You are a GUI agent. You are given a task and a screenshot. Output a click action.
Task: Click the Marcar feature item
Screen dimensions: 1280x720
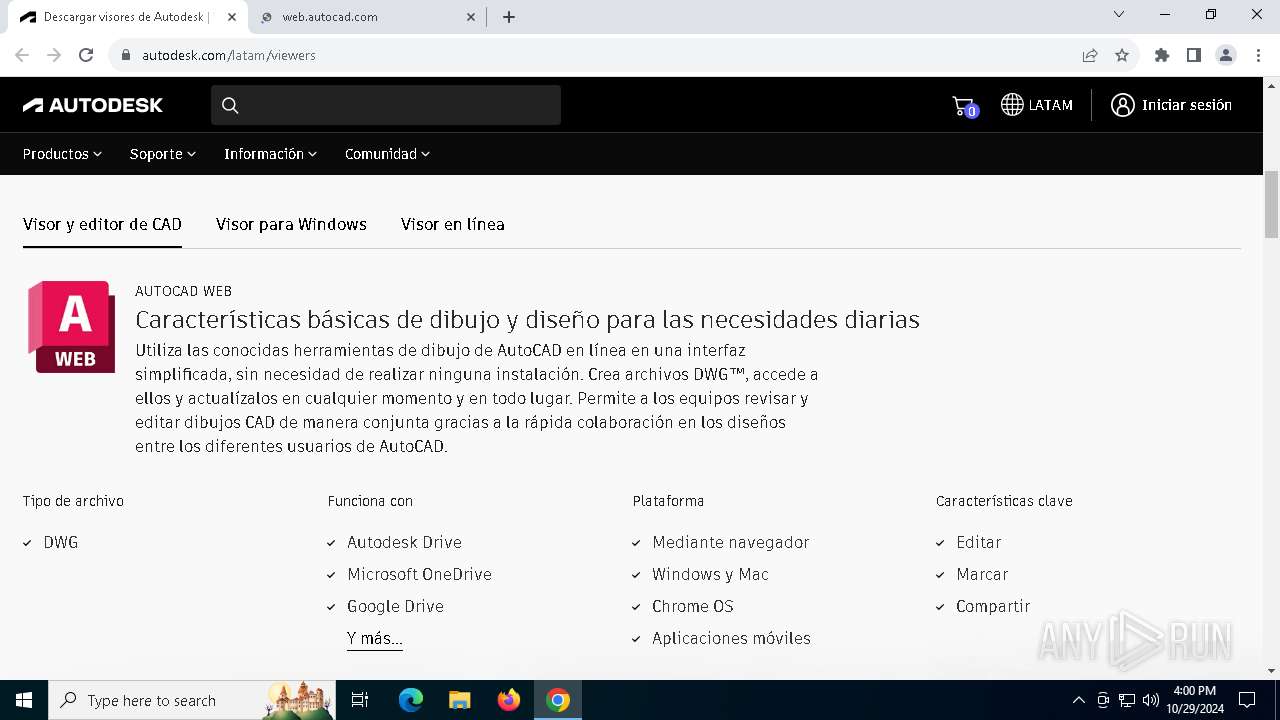coord(982,574)
